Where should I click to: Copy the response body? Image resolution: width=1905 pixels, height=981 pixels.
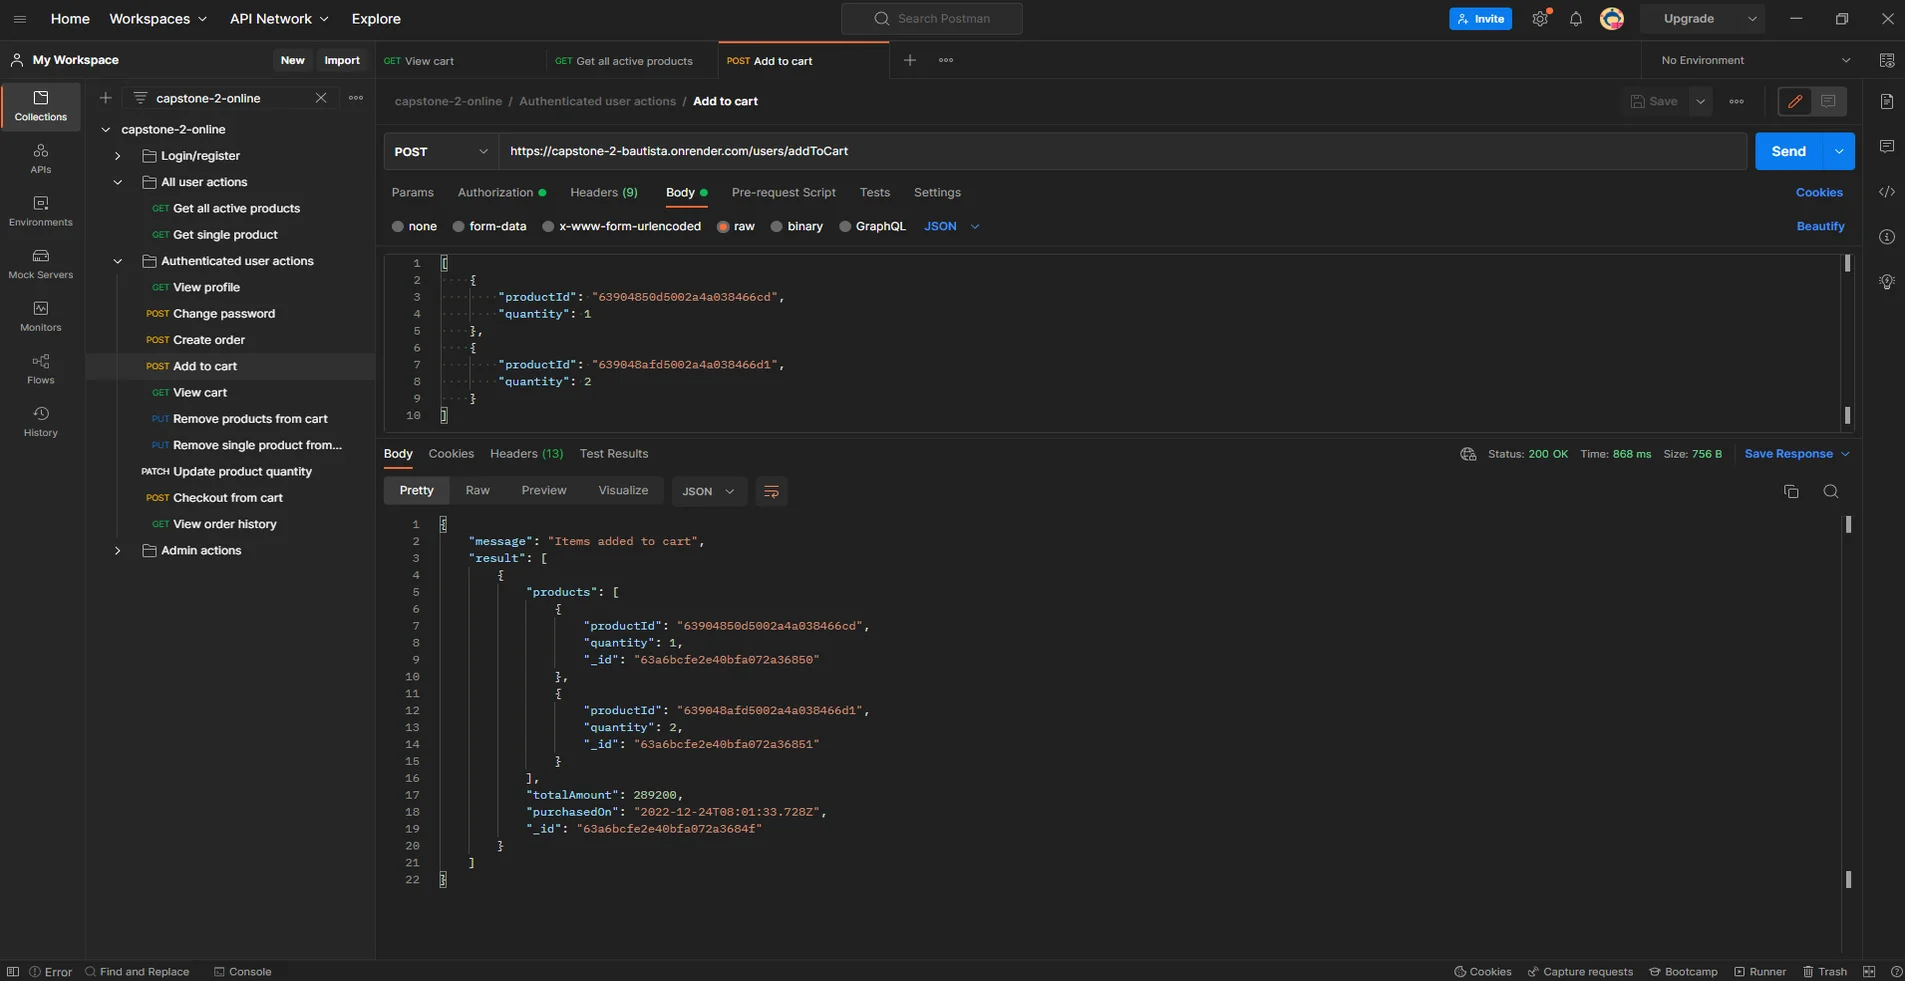coord(1790,491)
